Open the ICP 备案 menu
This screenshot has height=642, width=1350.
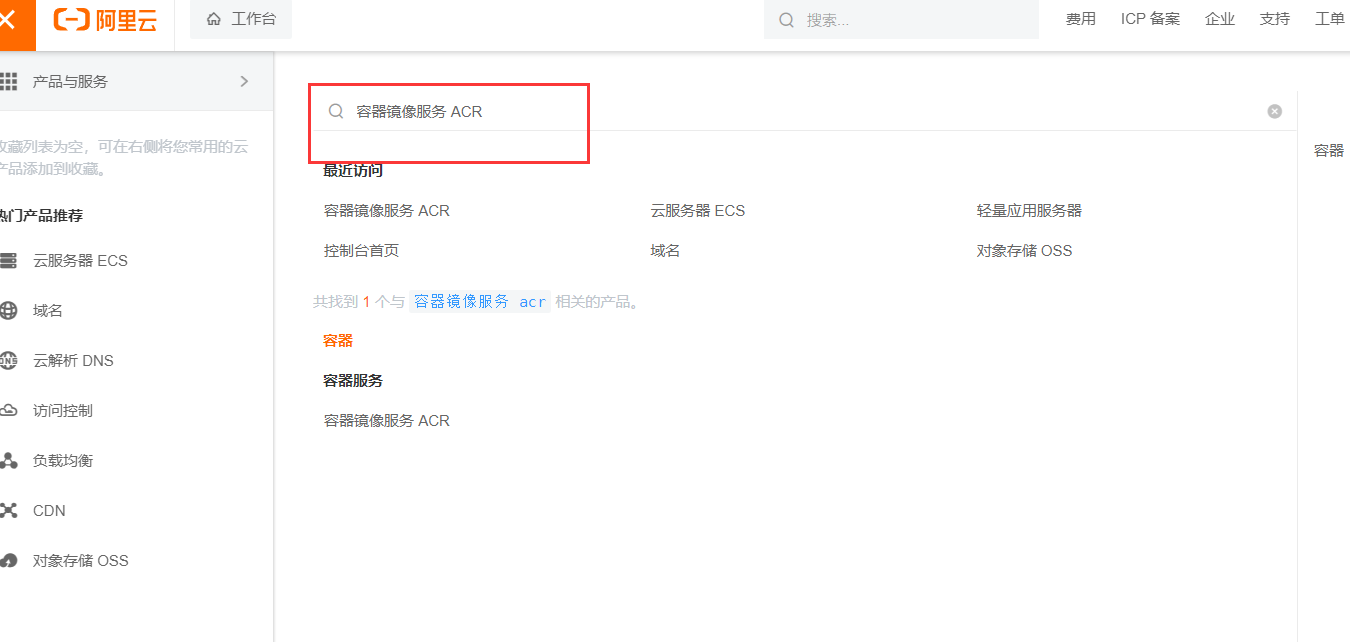click(1150, 19)
